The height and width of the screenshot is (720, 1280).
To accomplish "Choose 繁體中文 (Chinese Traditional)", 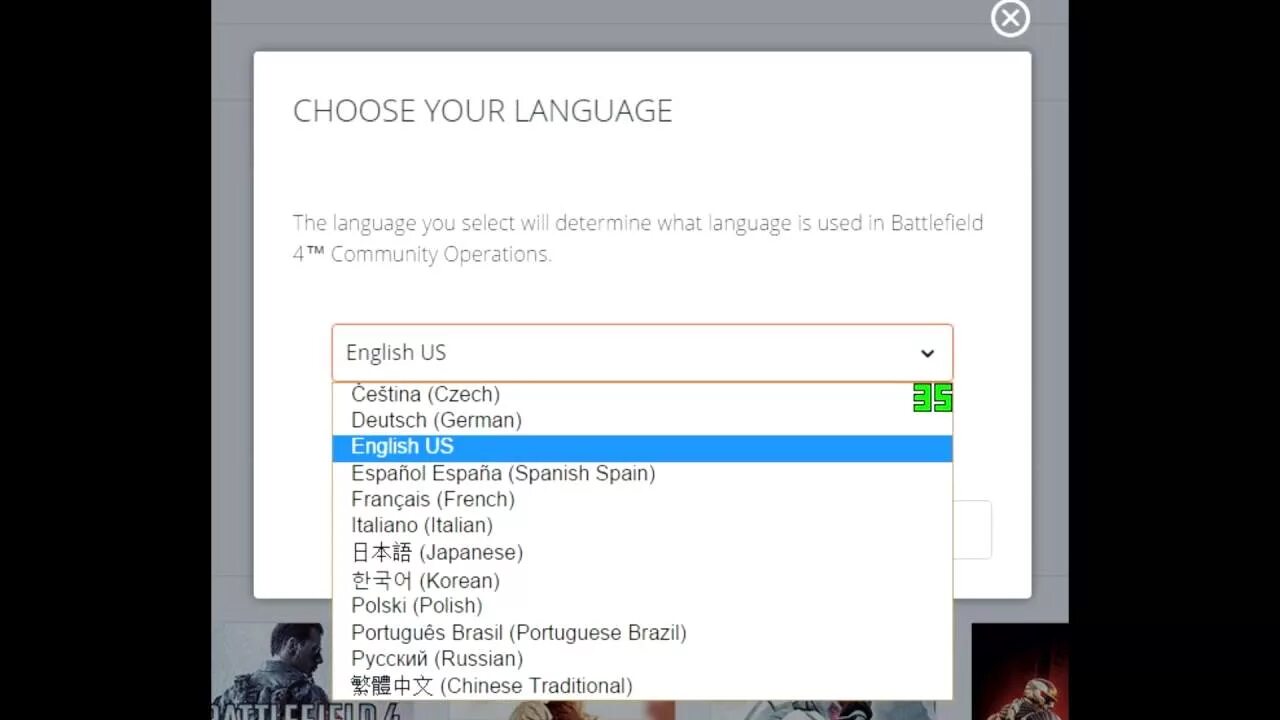I will pyautogui.click(x=642, y=686).
